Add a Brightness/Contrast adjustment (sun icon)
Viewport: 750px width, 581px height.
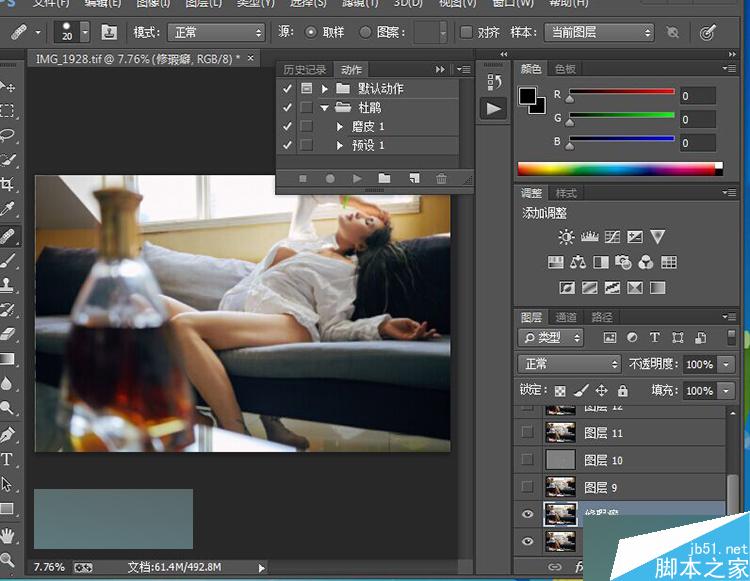click(566, 237)
